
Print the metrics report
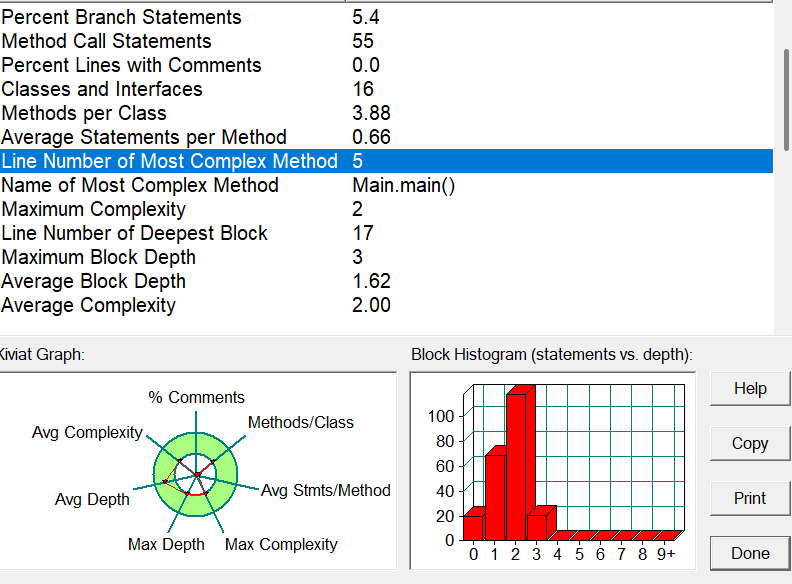(x=750, y=499)
